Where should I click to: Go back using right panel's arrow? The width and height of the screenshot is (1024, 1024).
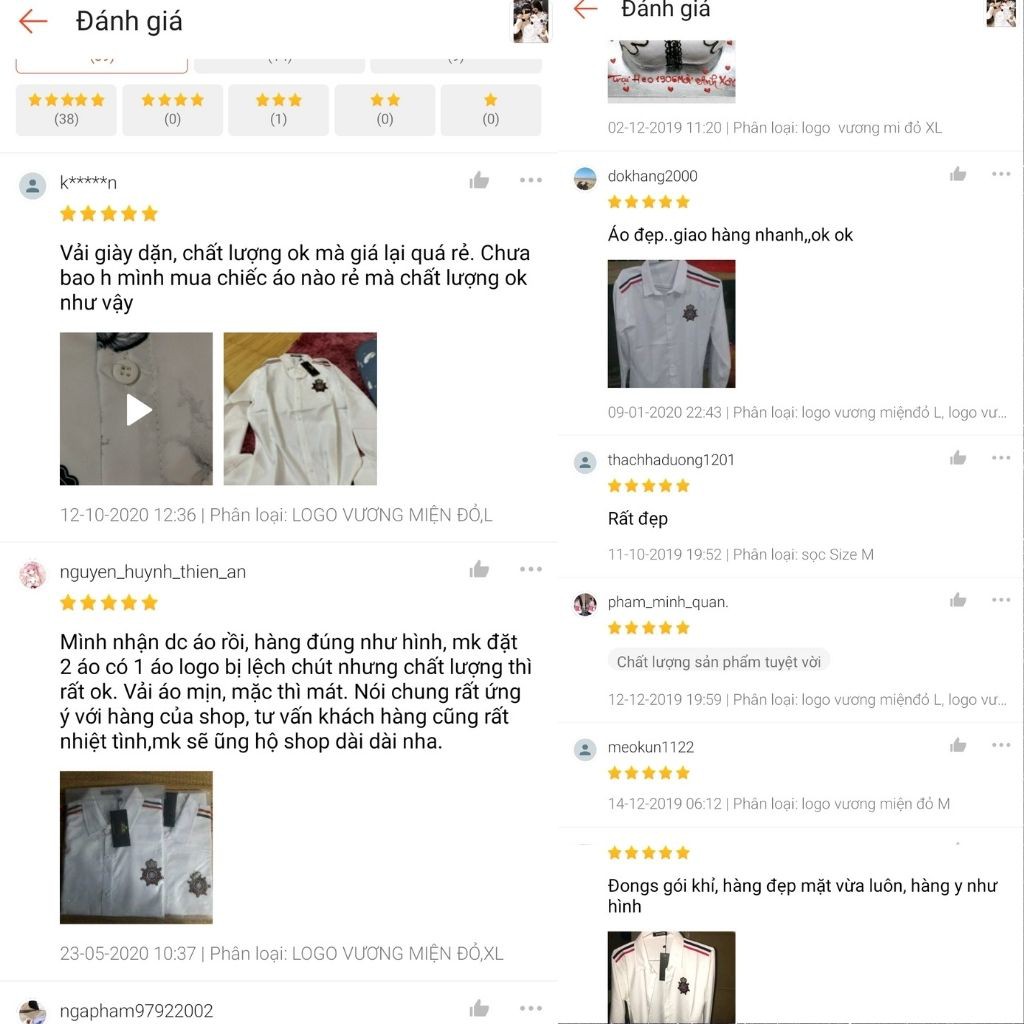coord(585,9)
